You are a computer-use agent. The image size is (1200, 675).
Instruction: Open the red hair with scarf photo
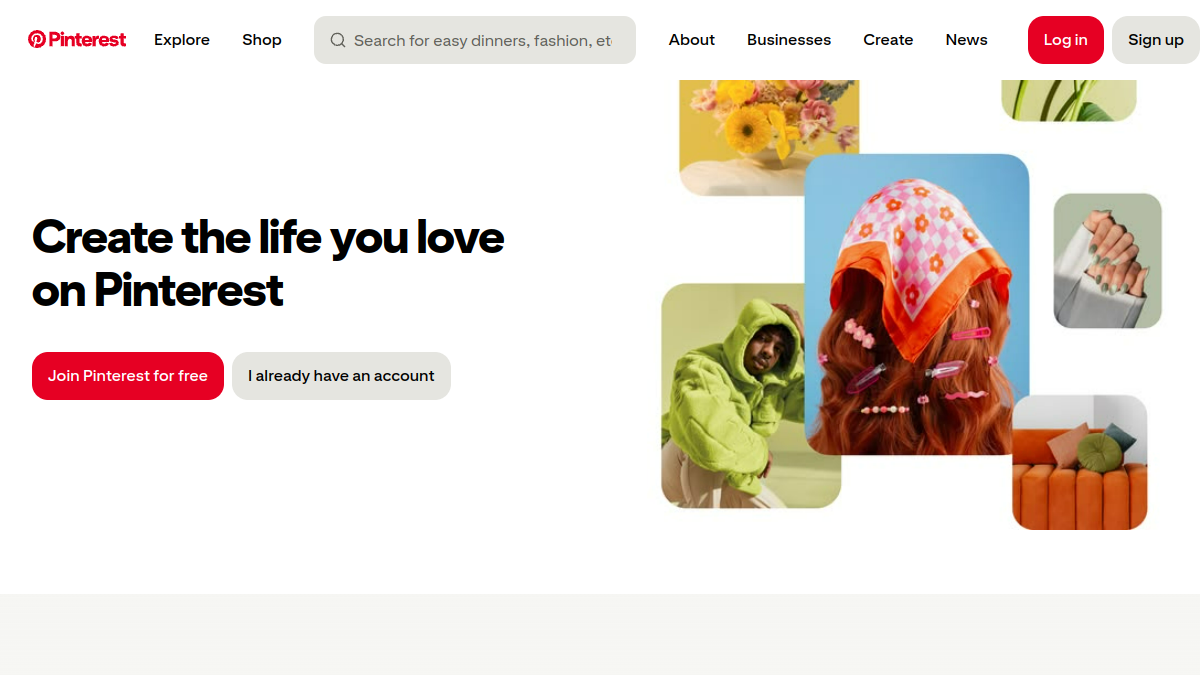pos(917,305)
